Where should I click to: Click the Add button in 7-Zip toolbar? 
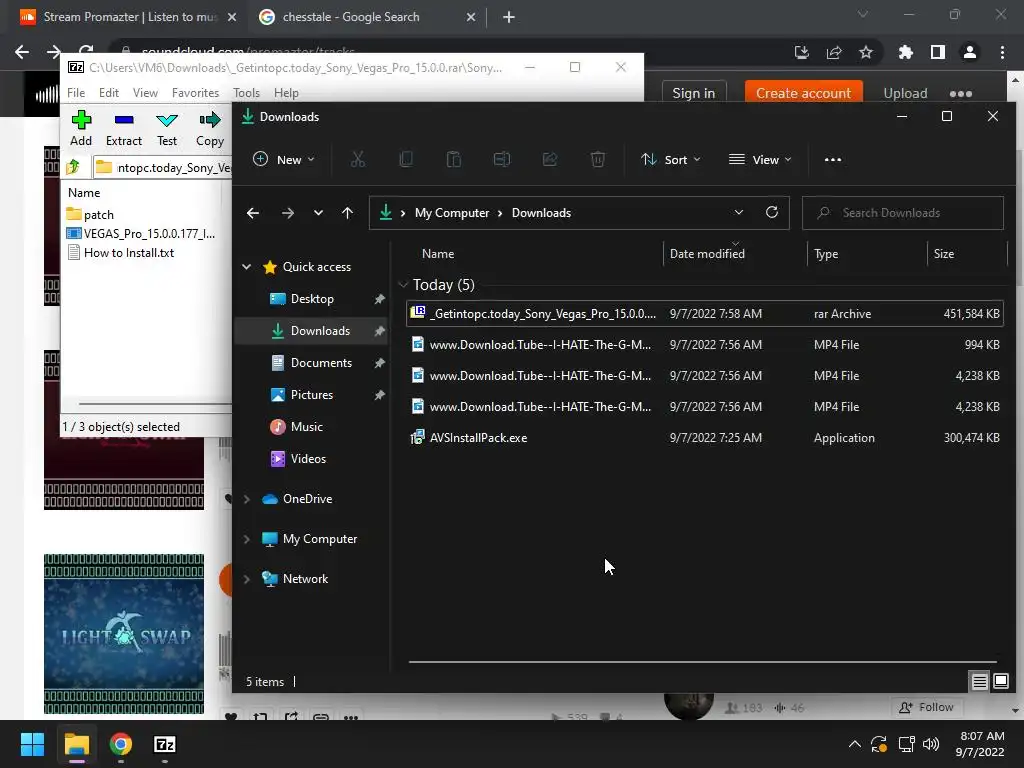(81, 128)
